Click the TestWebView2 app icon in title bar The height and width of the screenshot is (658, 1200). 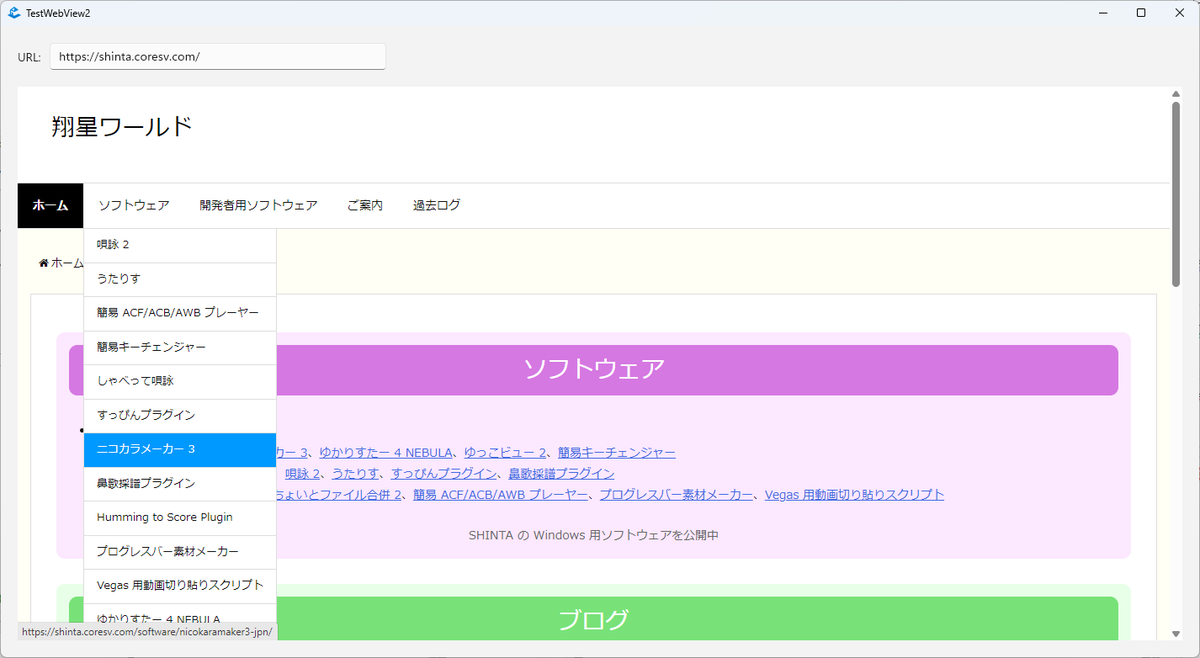click(14, 13)
